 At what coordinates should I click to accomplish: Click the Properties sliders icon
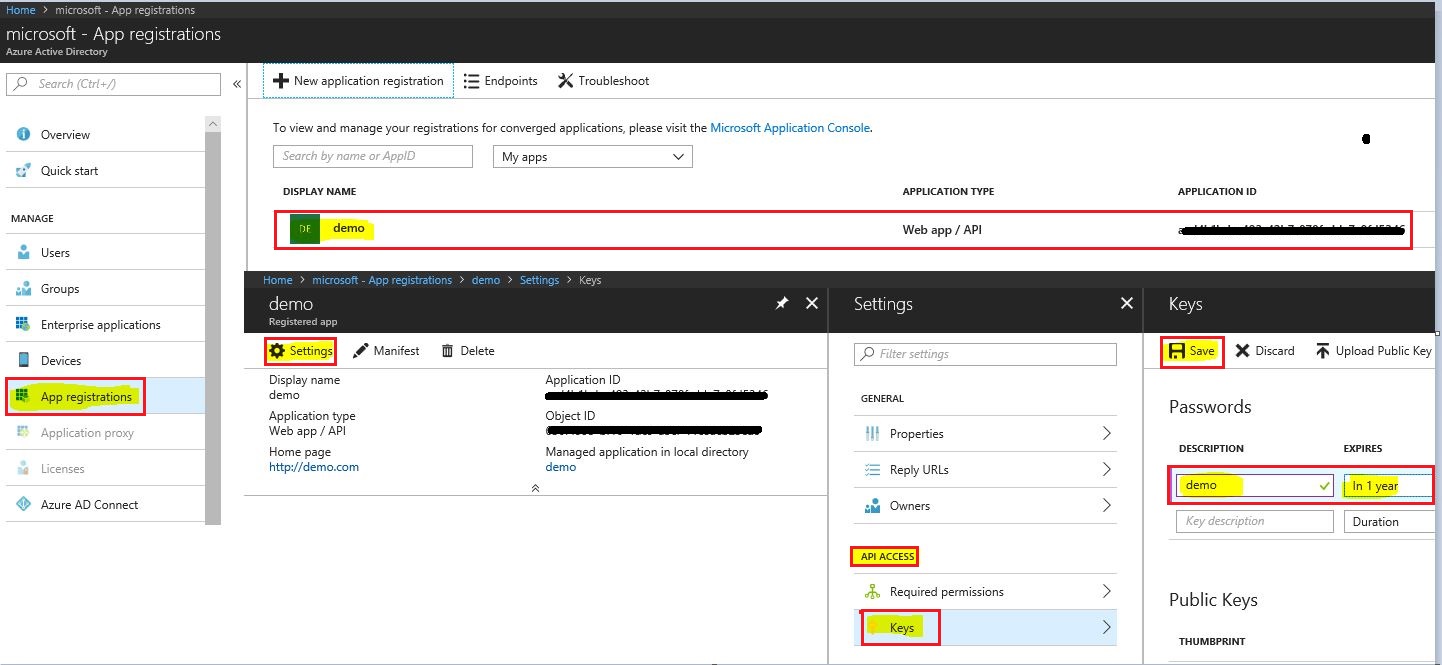872,434
